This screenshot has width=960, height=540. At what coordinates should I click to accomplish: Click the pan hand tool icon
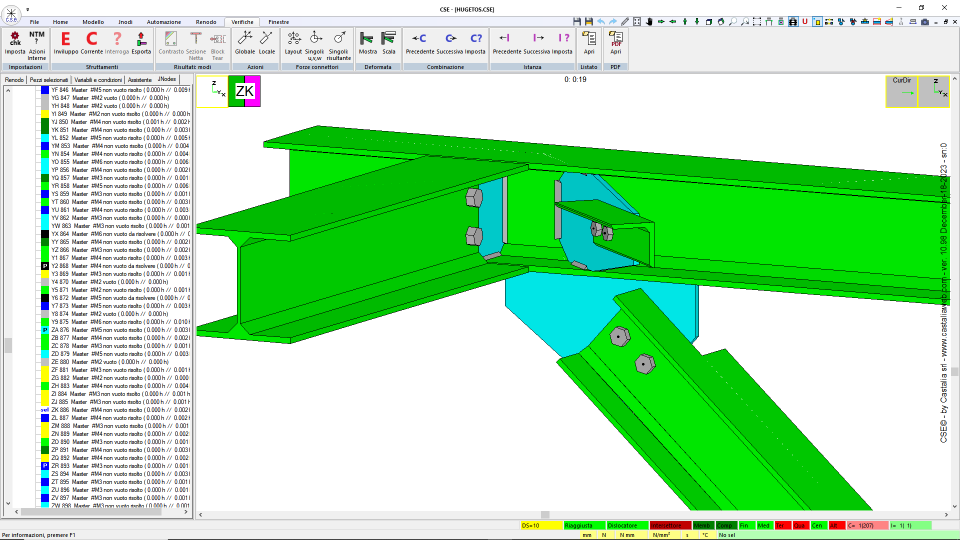[x=649, y=21]
